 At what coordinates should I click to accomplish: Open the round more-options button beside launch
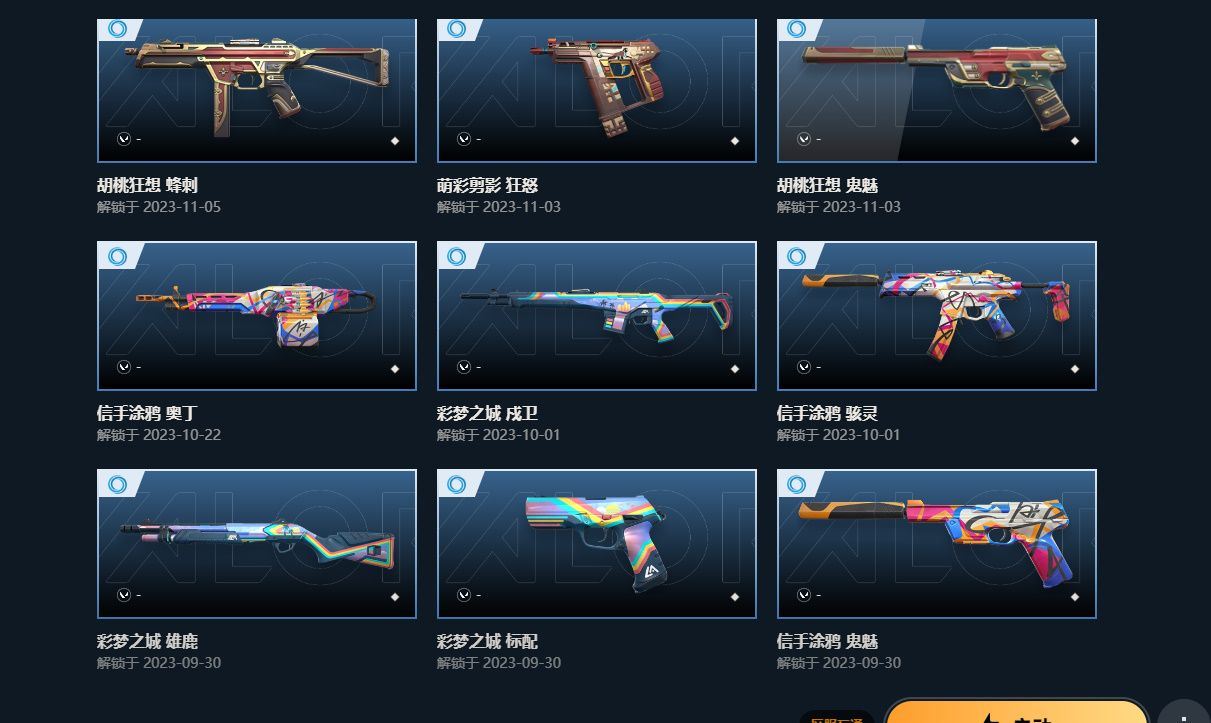point(1185,712)
